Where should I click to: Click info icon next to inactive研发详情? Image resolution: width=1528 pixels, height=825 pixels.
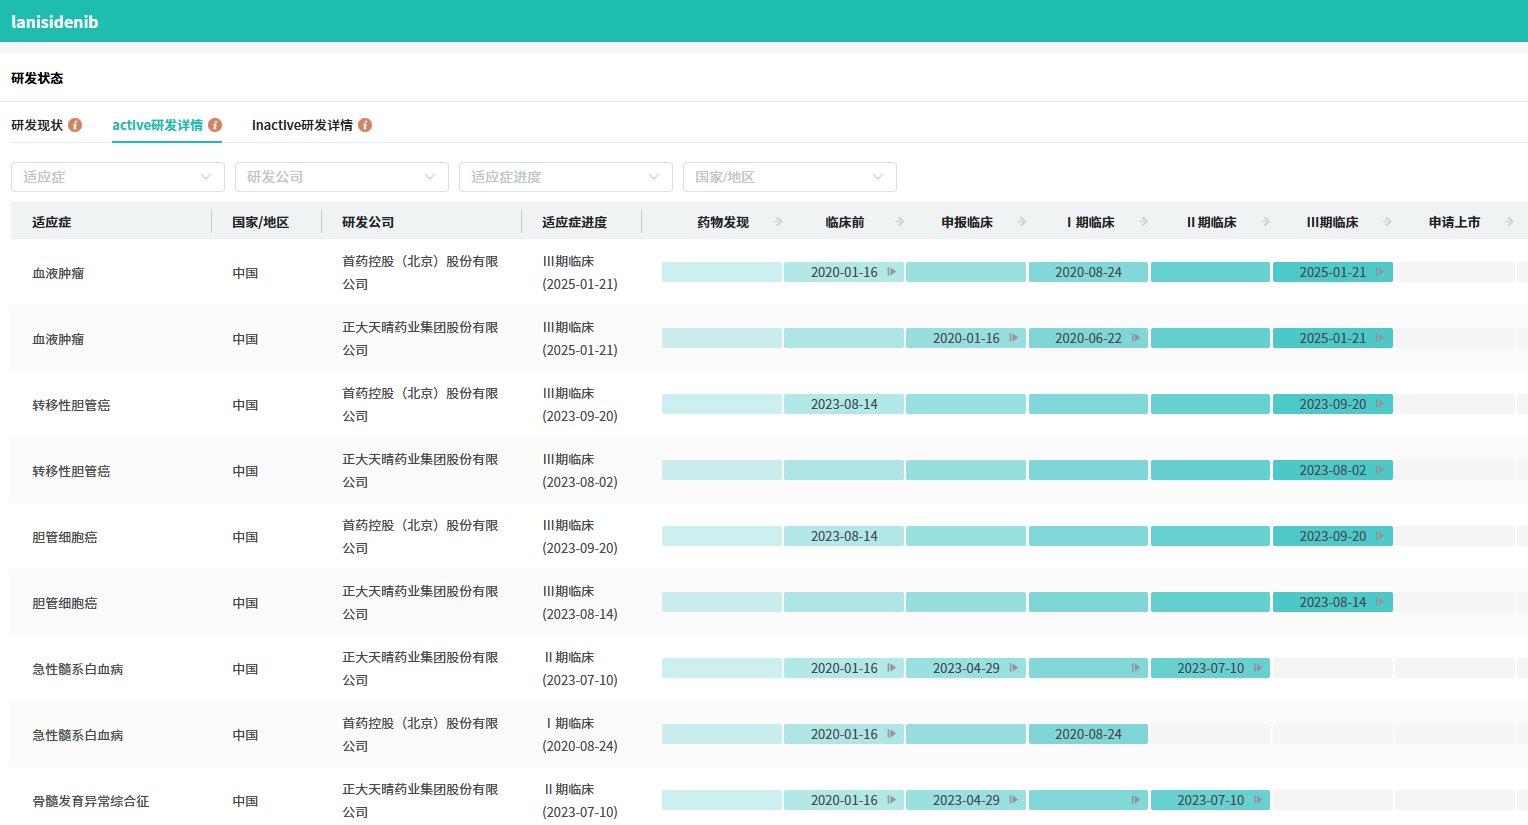tap(365, 125)
